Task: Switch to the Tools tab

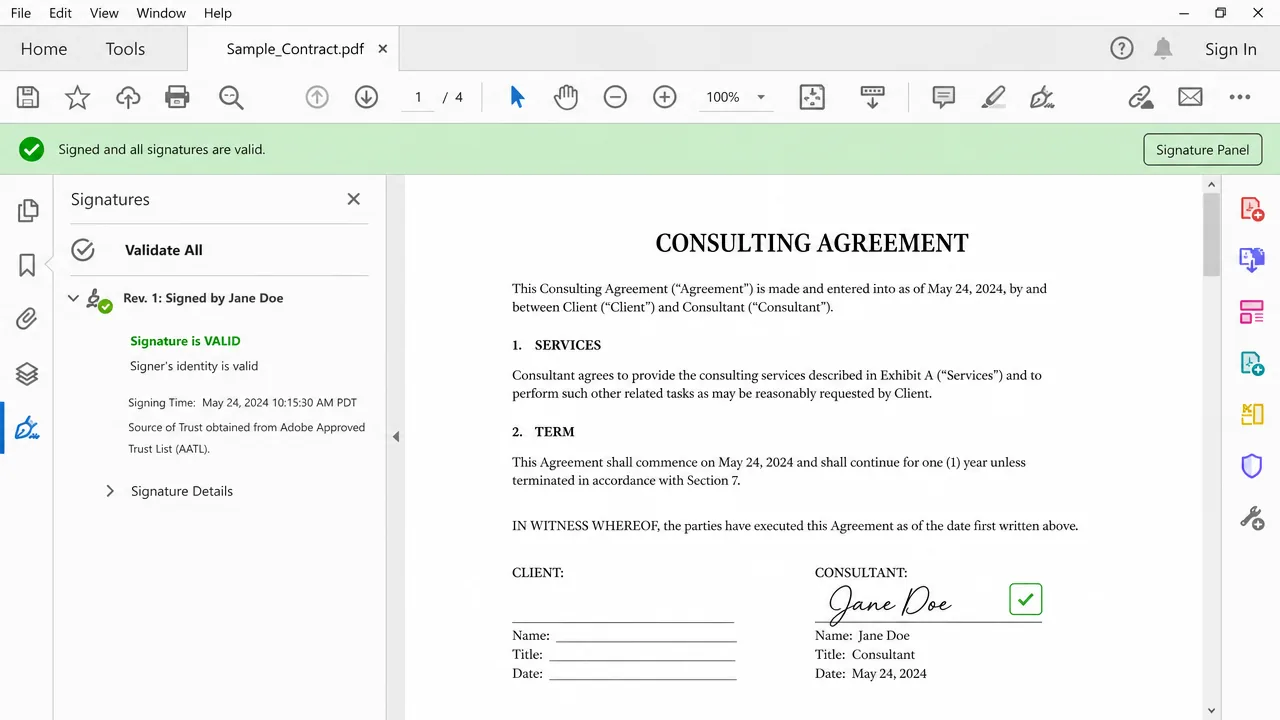Action: click(125, 49)
